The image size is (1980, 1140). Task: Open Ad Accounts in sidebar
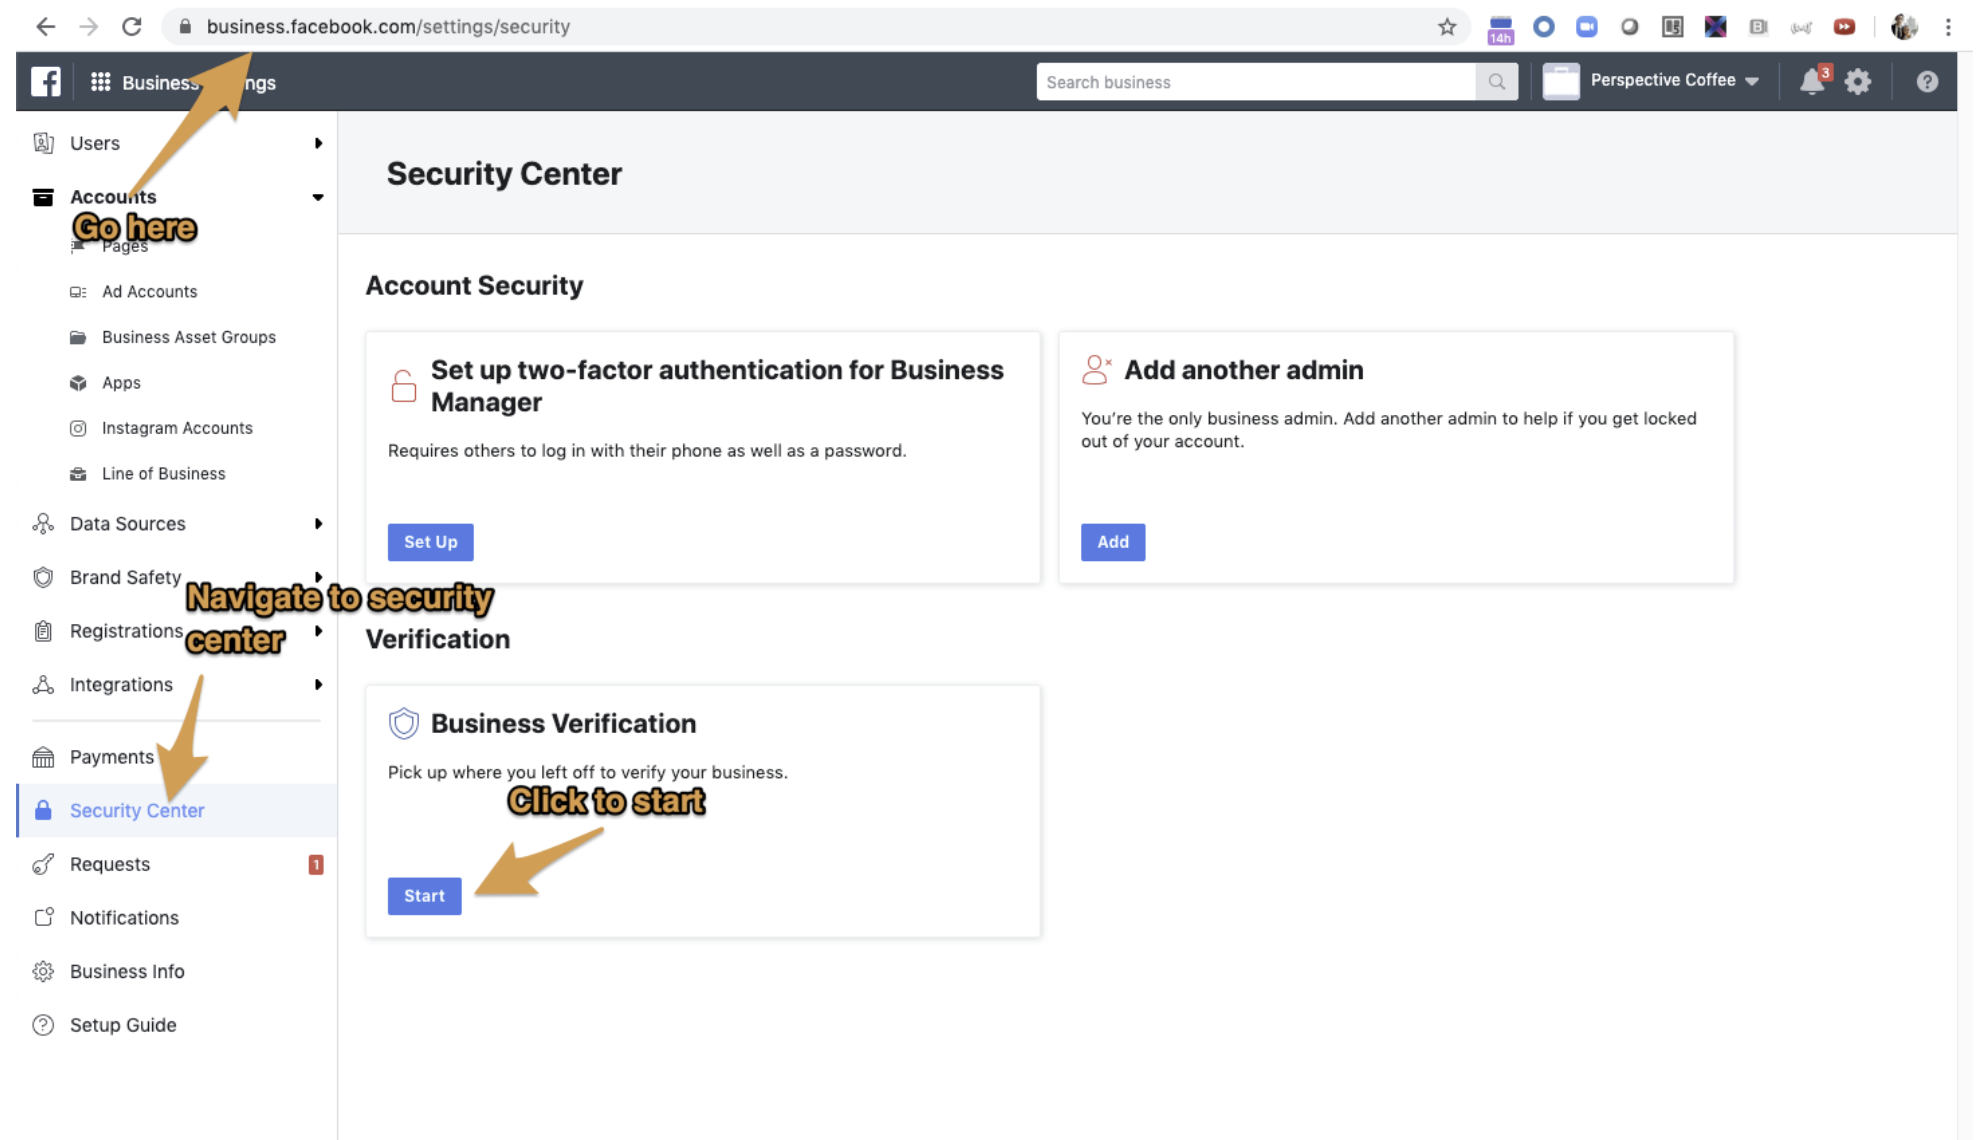[149, 292]
